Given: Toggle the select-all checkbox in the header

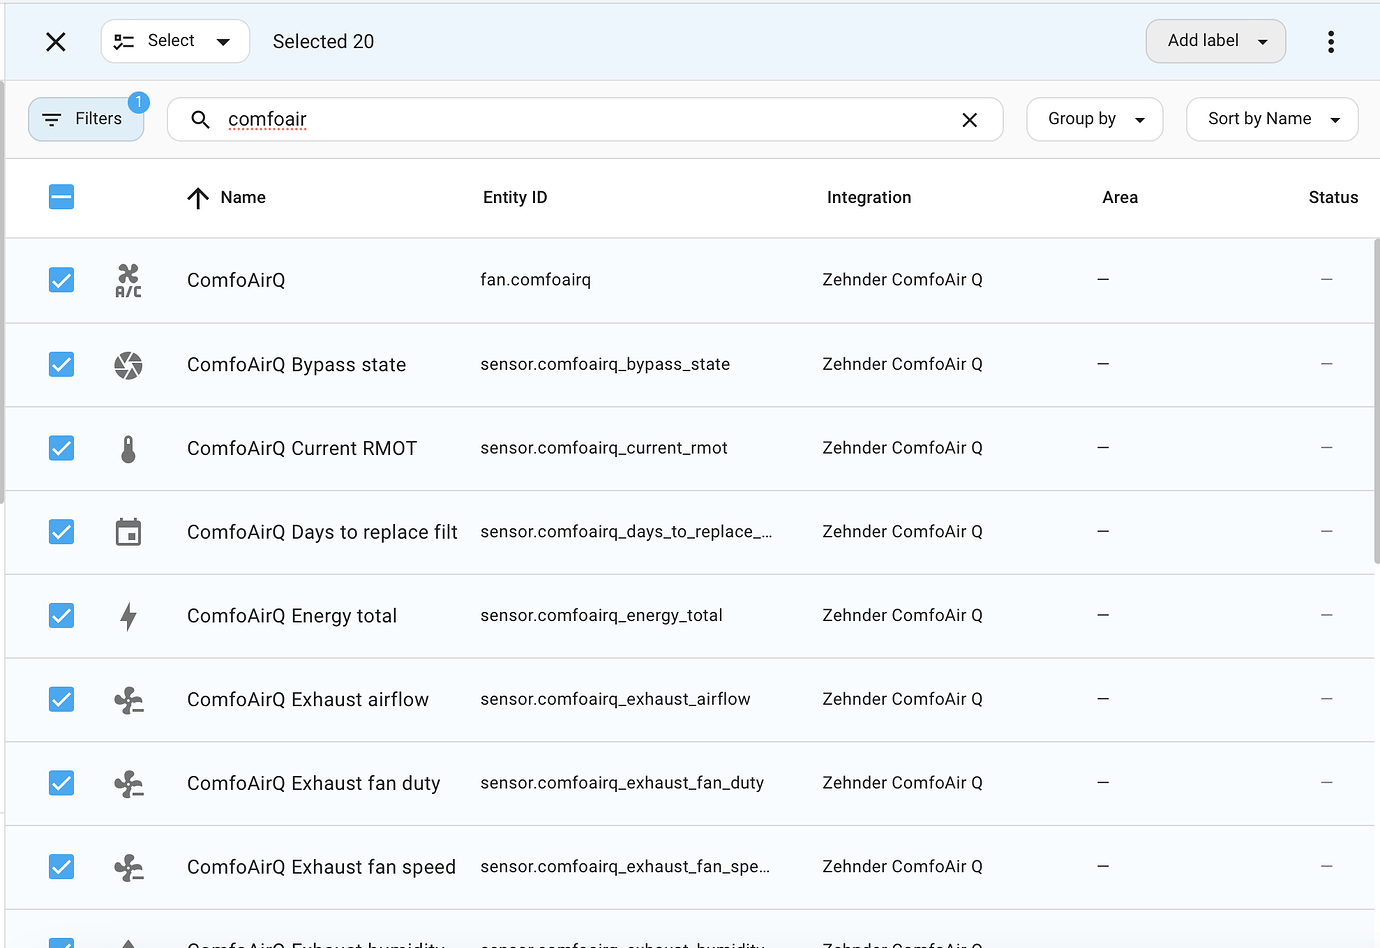Looking at the screenshot, I should [61, 197].
